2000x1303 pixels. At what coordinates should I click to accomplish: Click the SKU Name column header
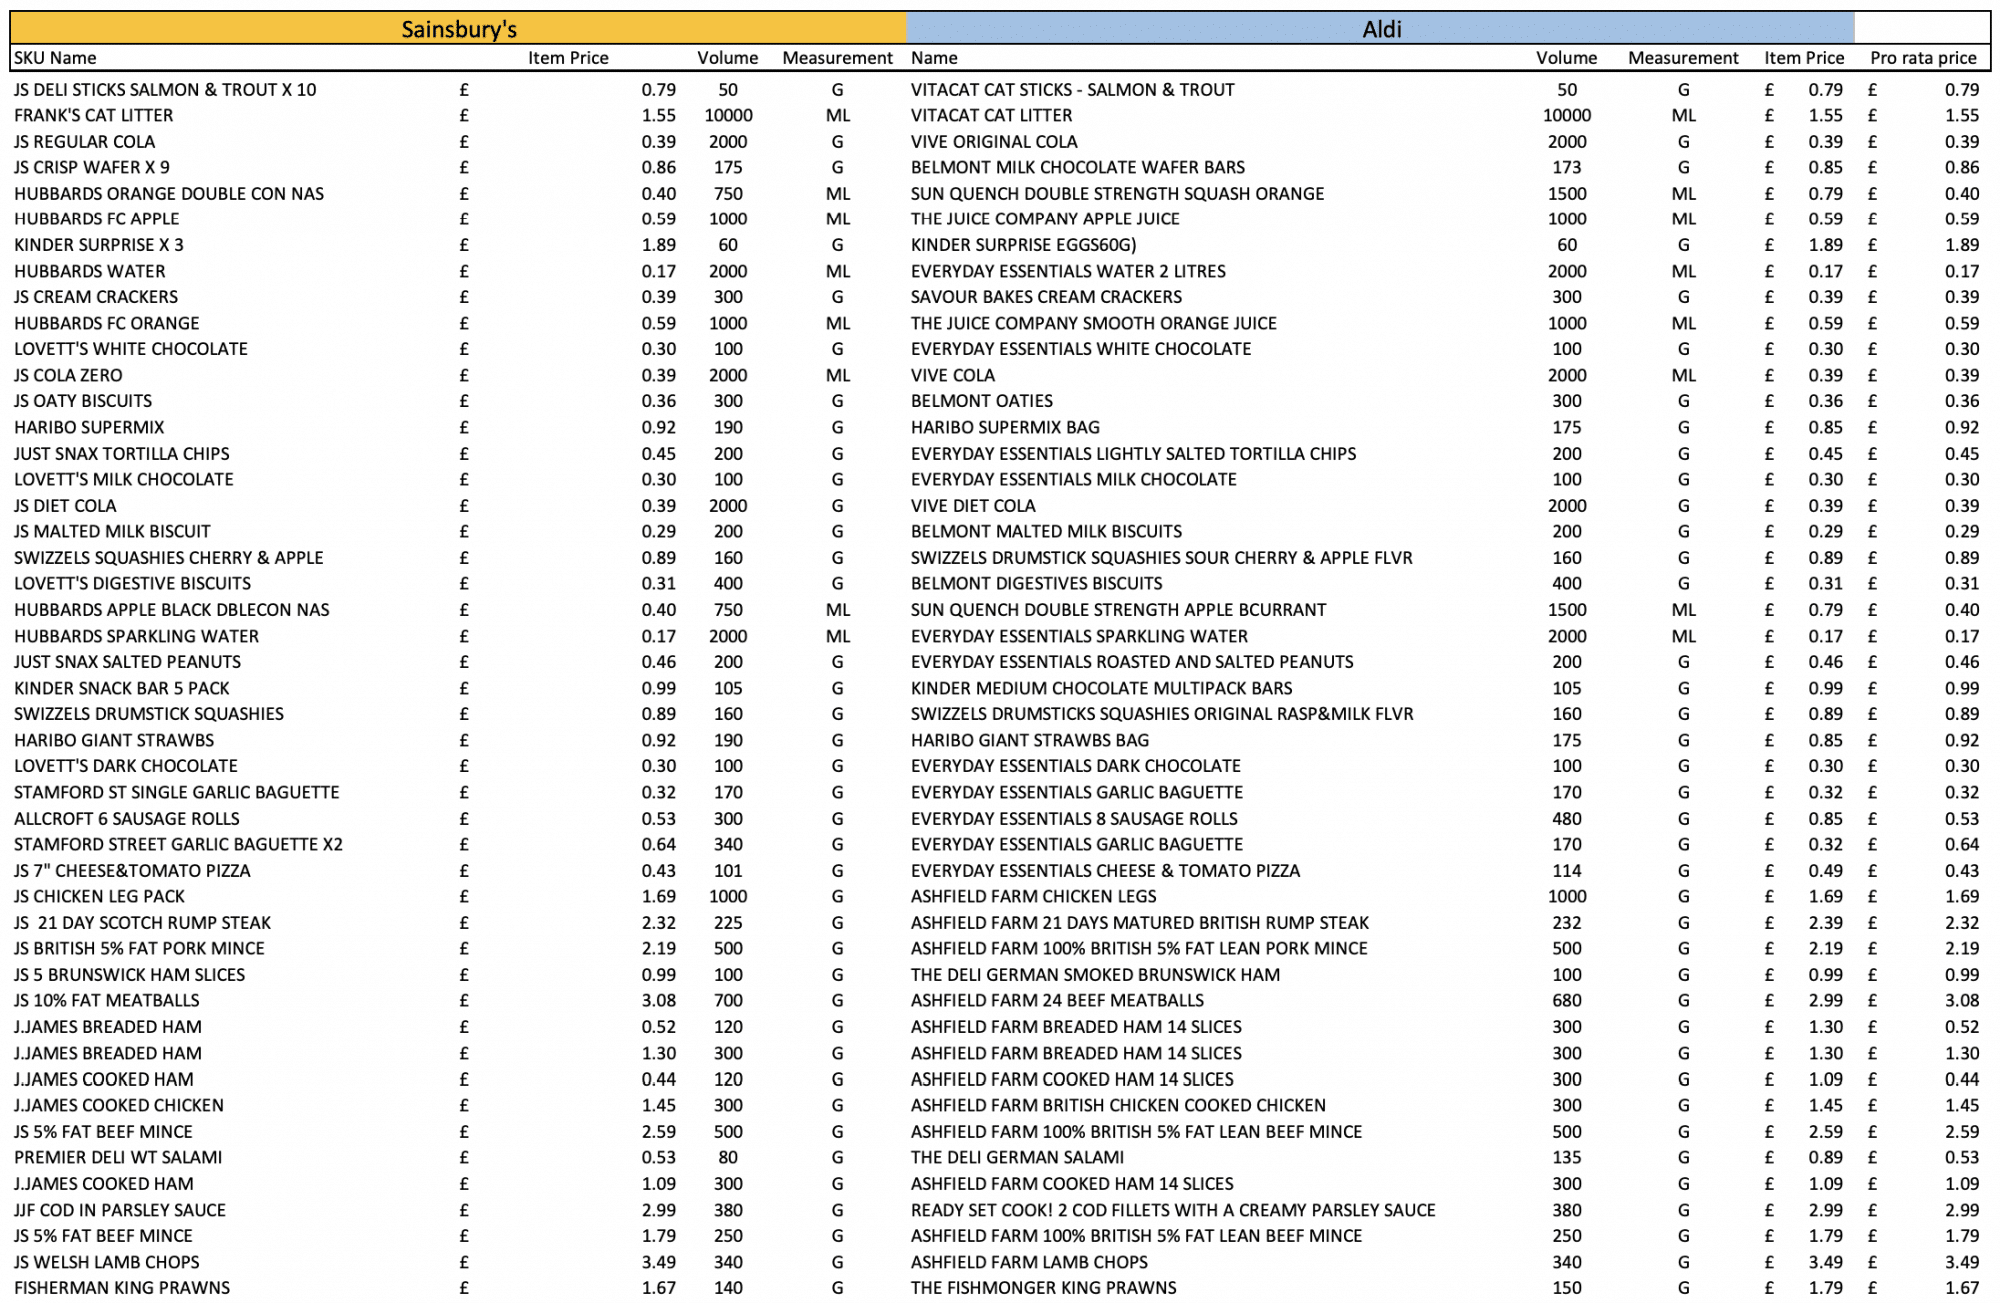(55, 58)
